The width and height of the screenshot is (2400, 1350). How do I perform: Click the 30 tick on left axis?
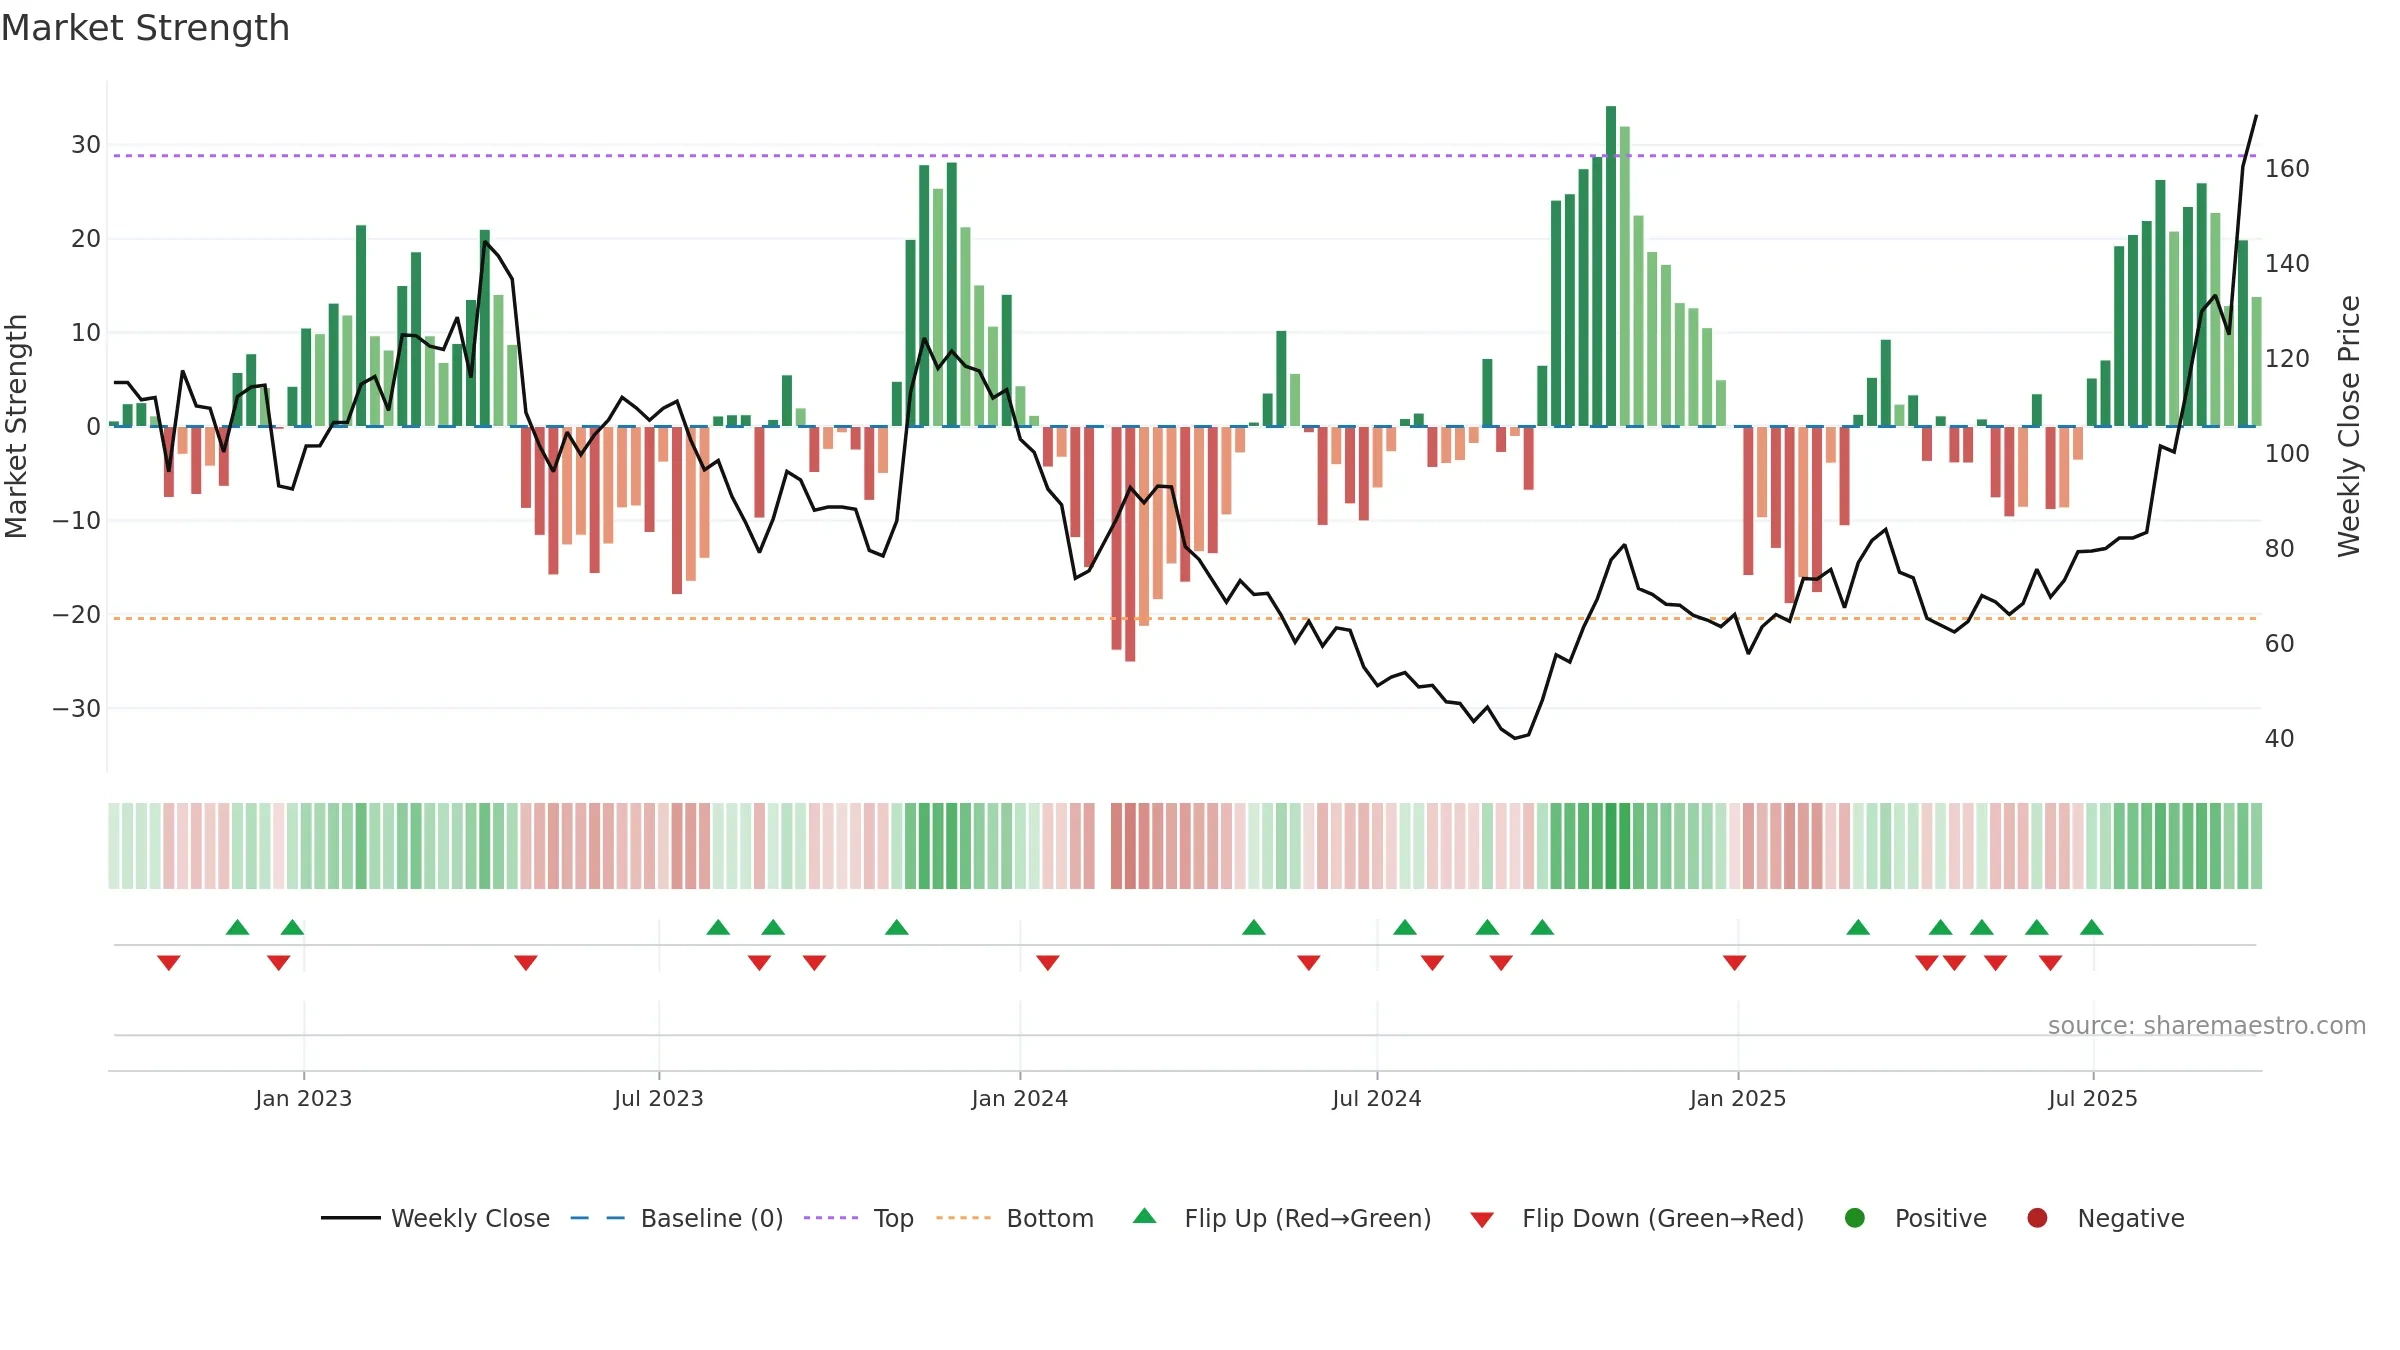pos(85,145)
